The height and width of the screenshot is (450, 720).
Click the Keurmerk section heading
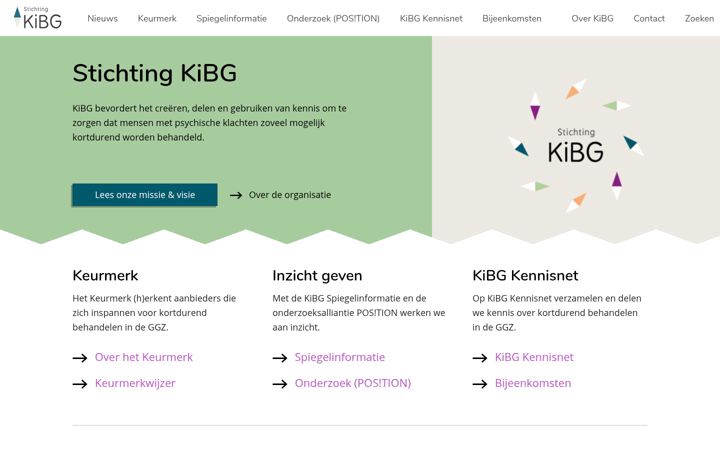click(x=105, y=276)
